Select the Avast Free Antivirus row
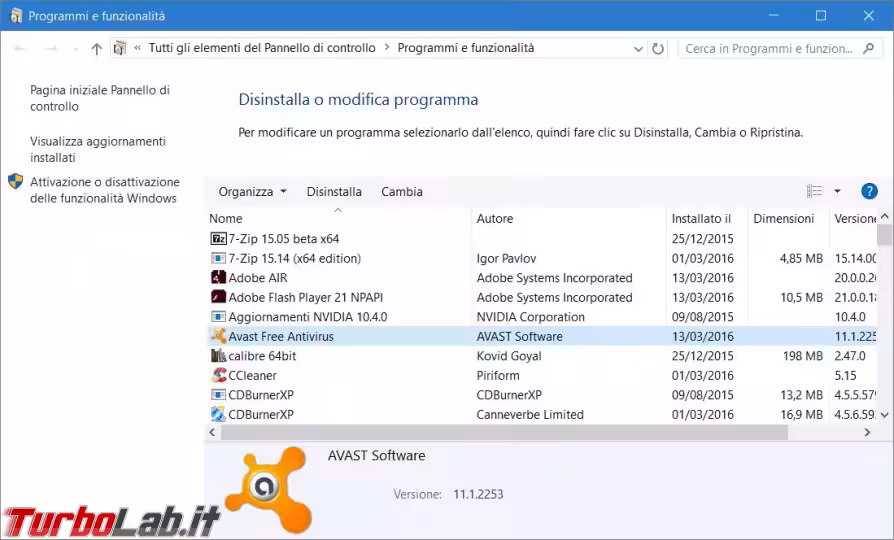 pyautogui.click(x=542, y=336)
